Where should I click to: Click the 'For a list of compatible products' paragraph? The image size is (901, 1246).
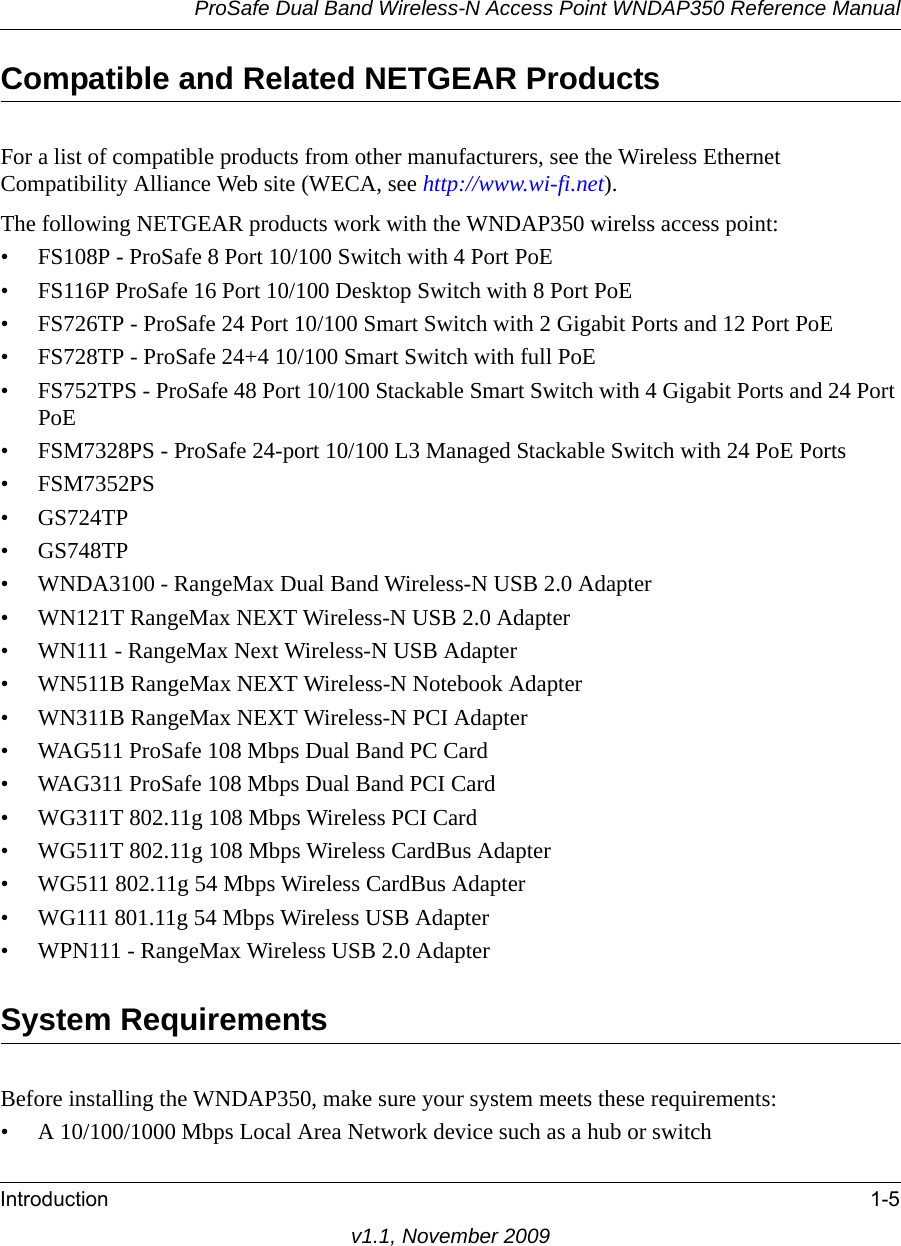(x=391, y=171)
